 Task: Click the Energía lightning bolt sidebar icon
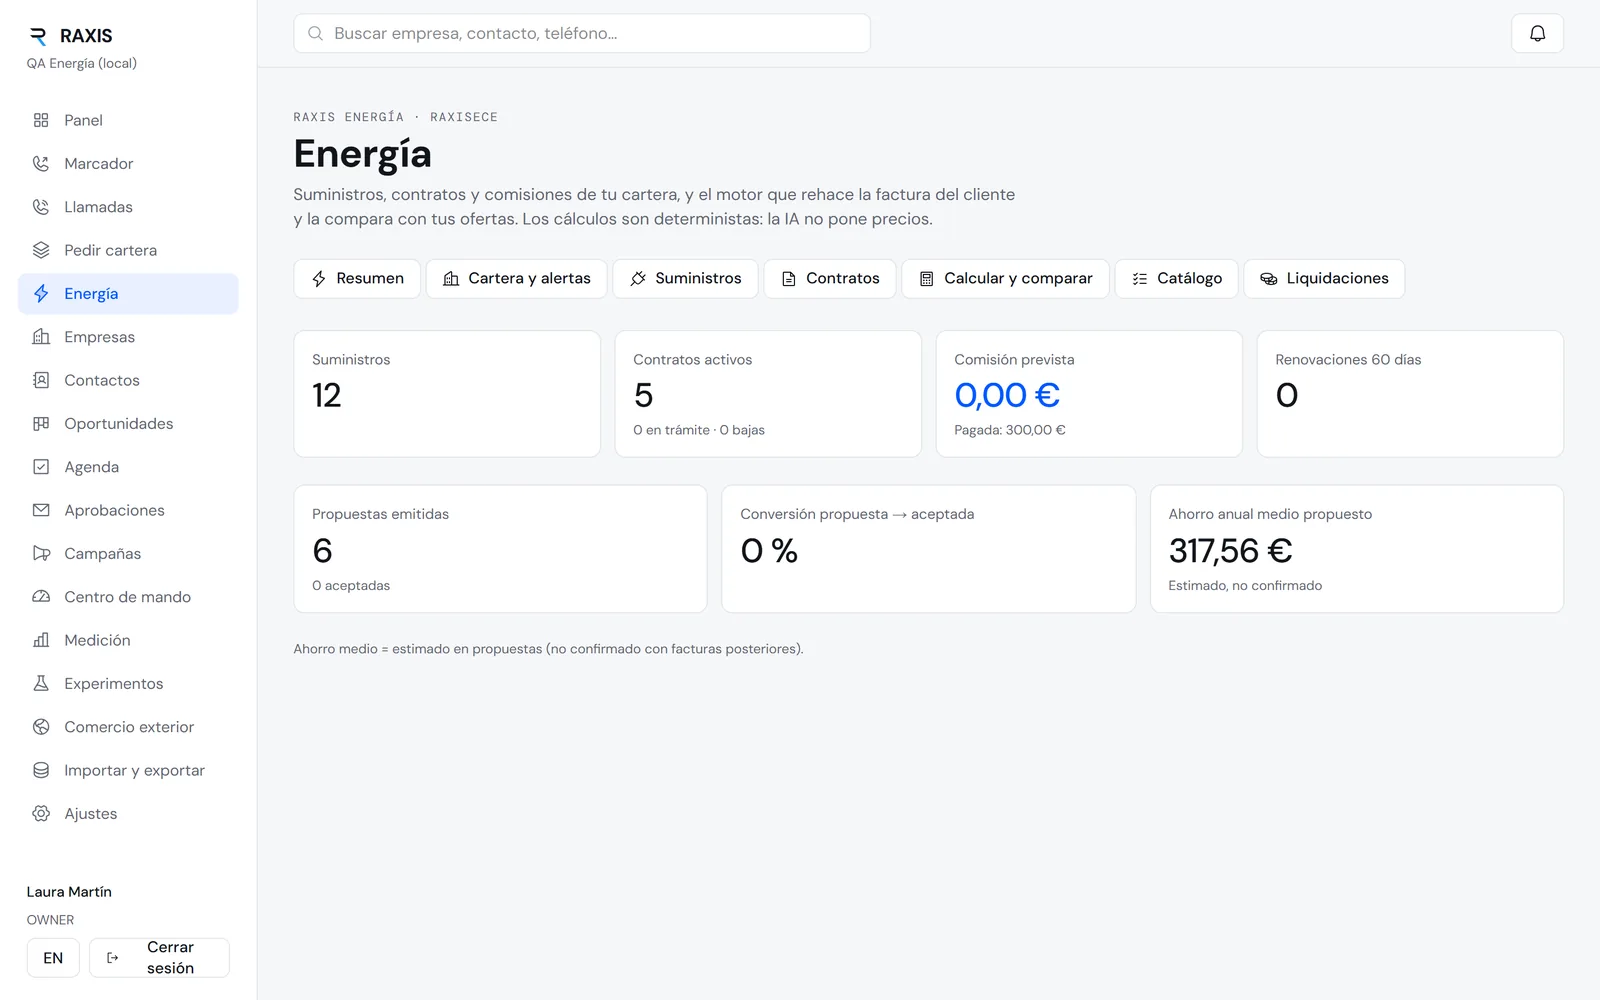41,293
